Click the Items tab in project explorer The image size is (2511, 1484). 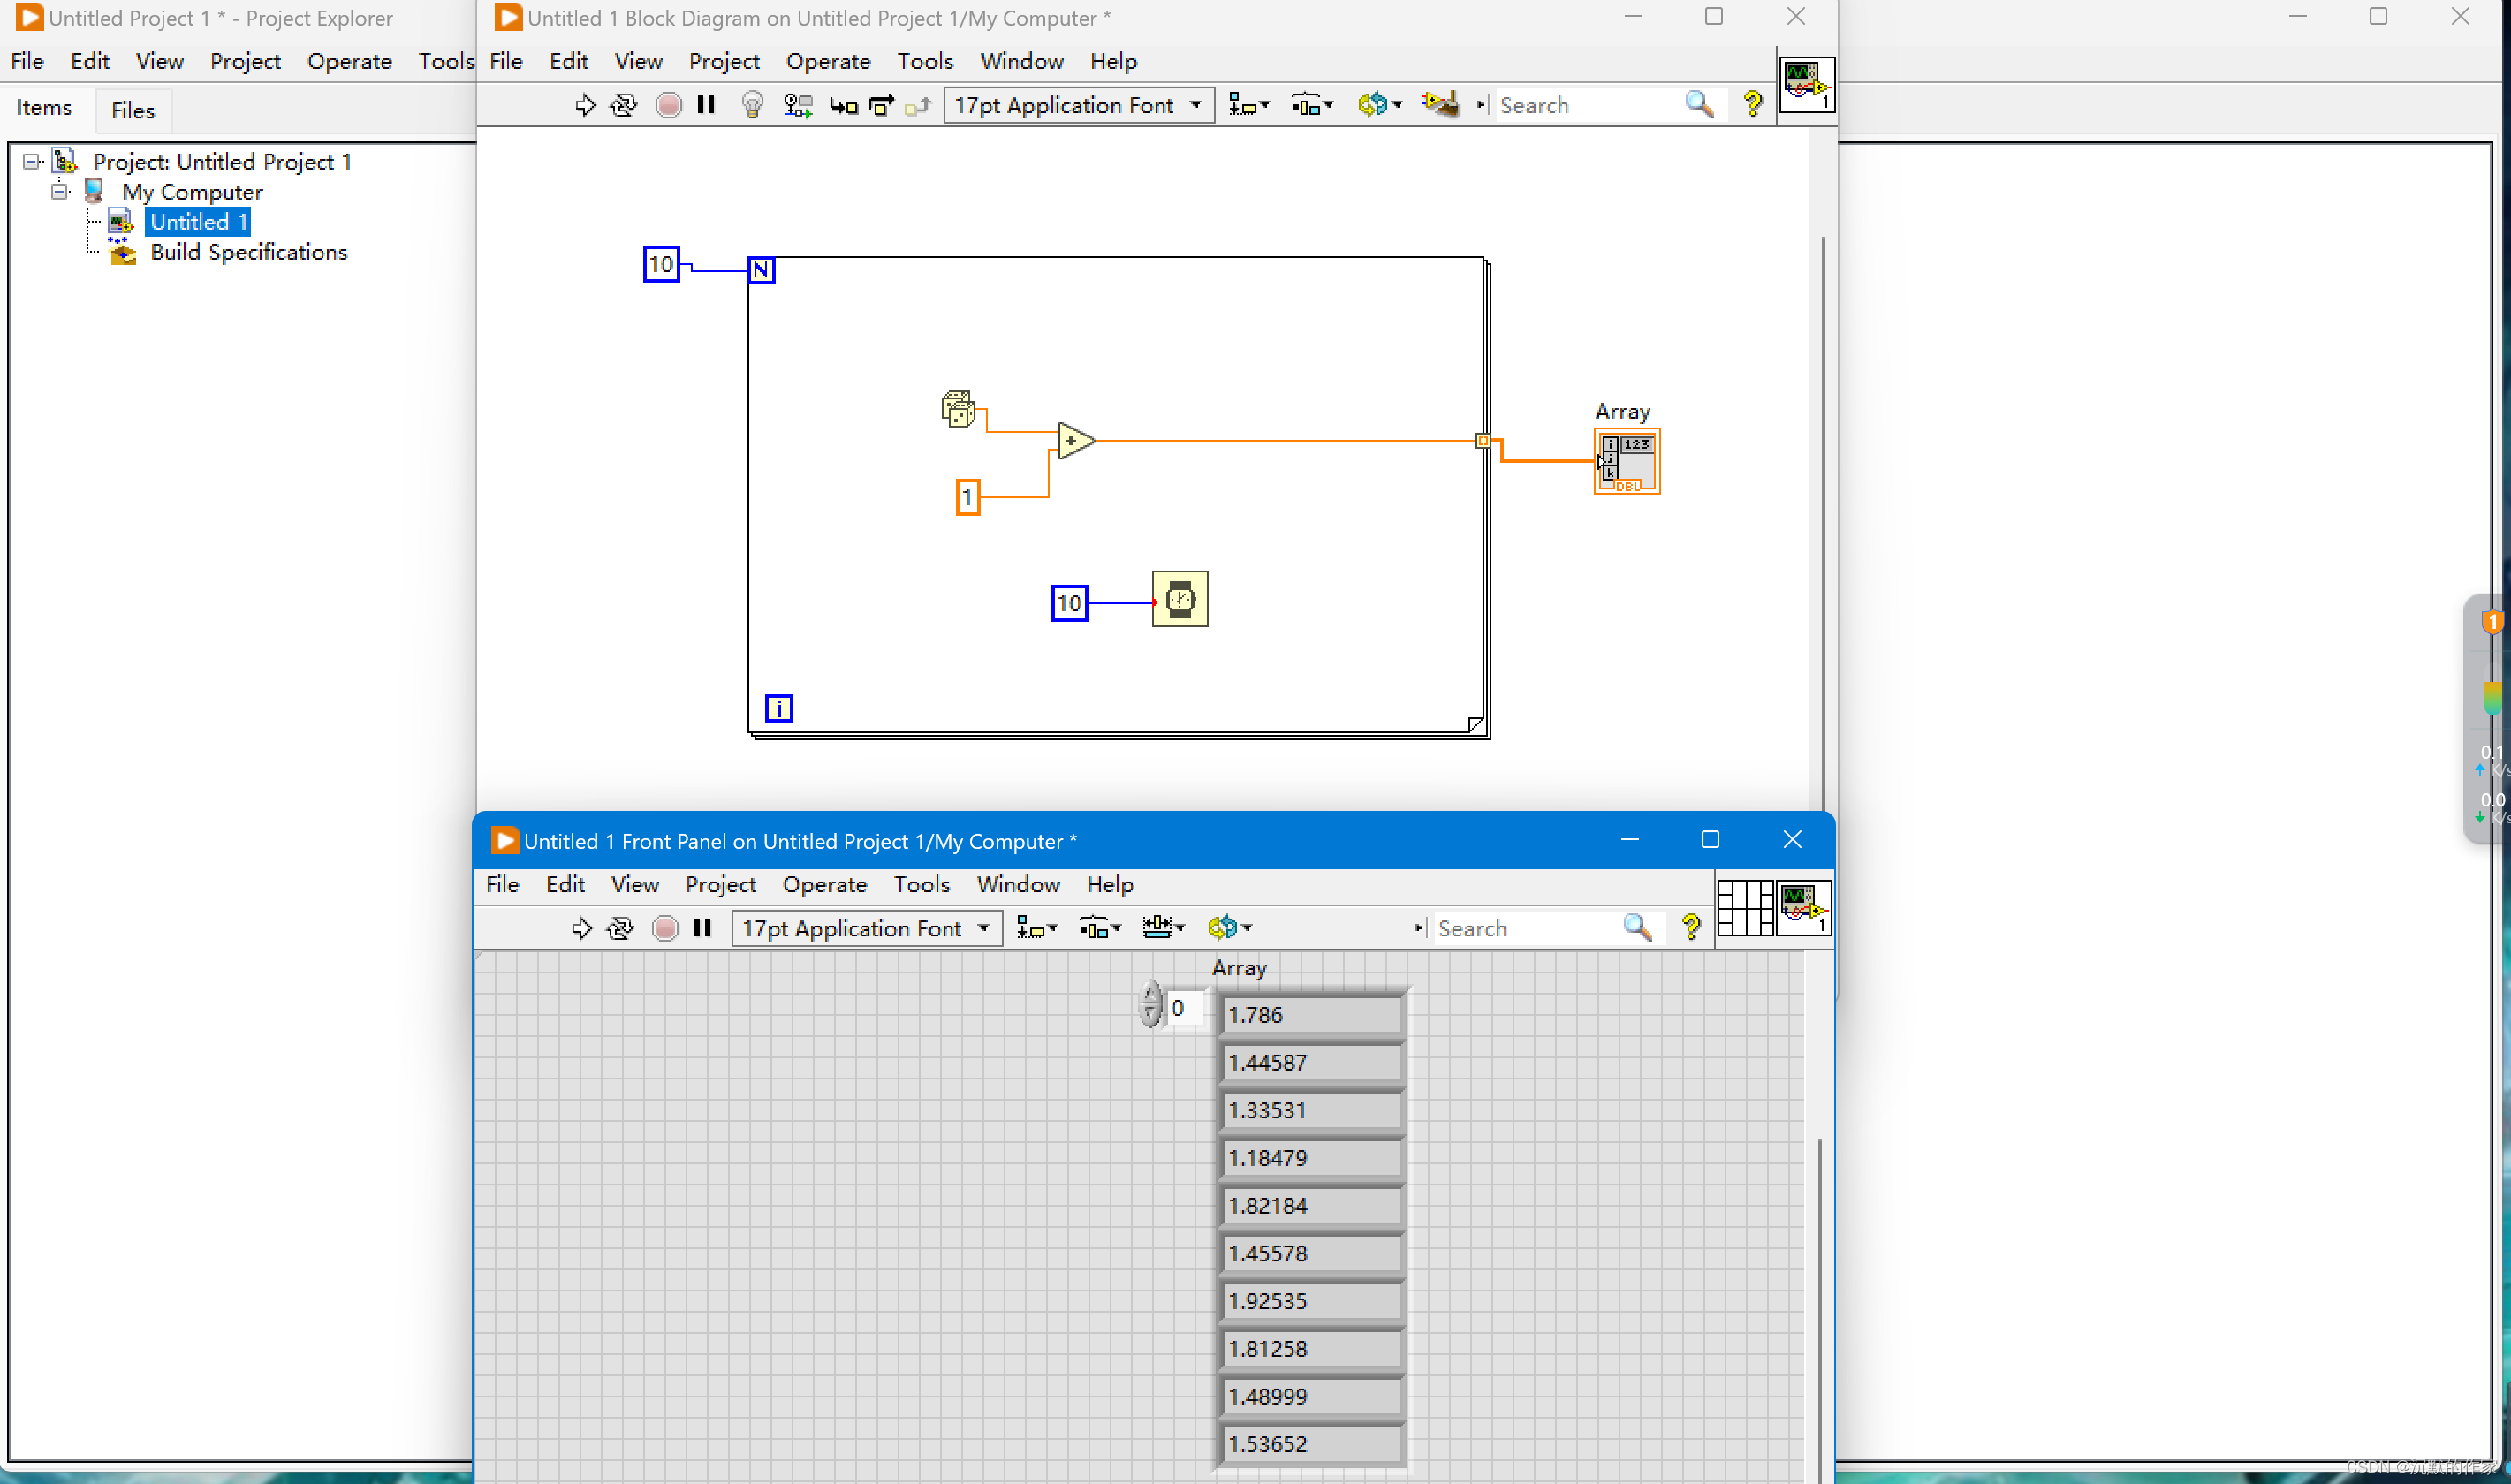pos(44,108)
